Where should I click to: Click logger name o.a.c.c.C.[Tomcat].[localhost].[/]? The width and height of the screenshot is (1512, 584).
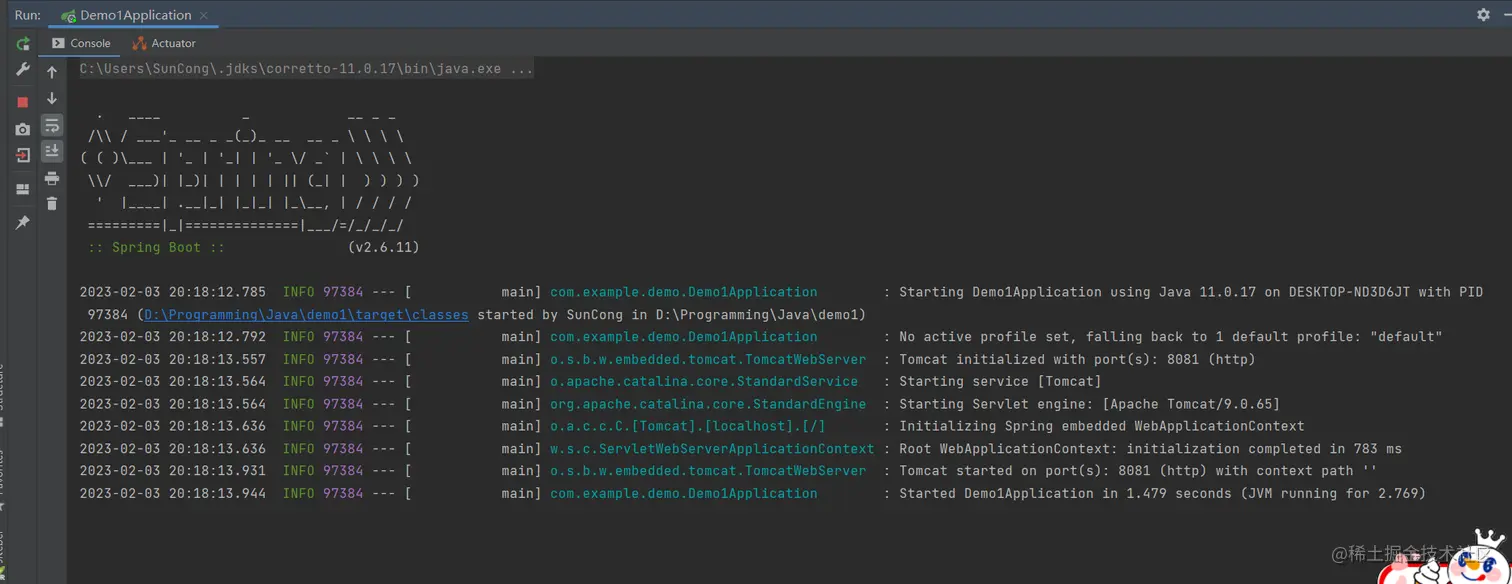[x=688, y=426]
